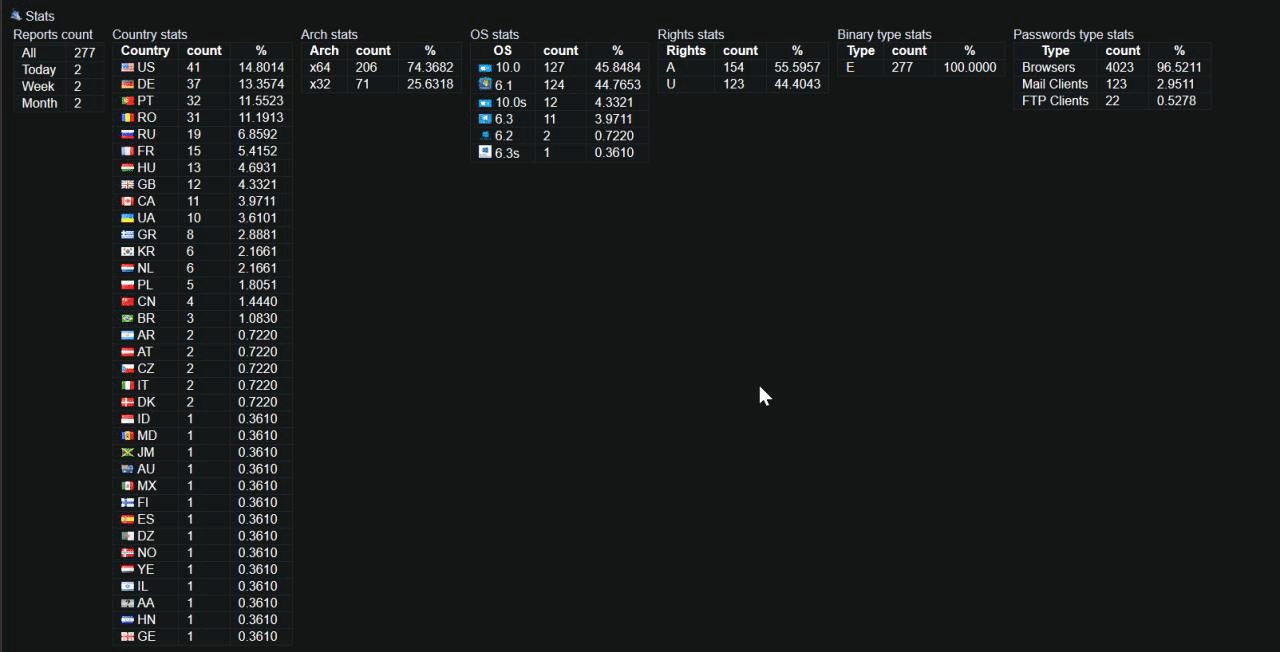Screen dimensions: 1280x652
Task: Select the German flag beside DE
Action: tap(127, 84)
